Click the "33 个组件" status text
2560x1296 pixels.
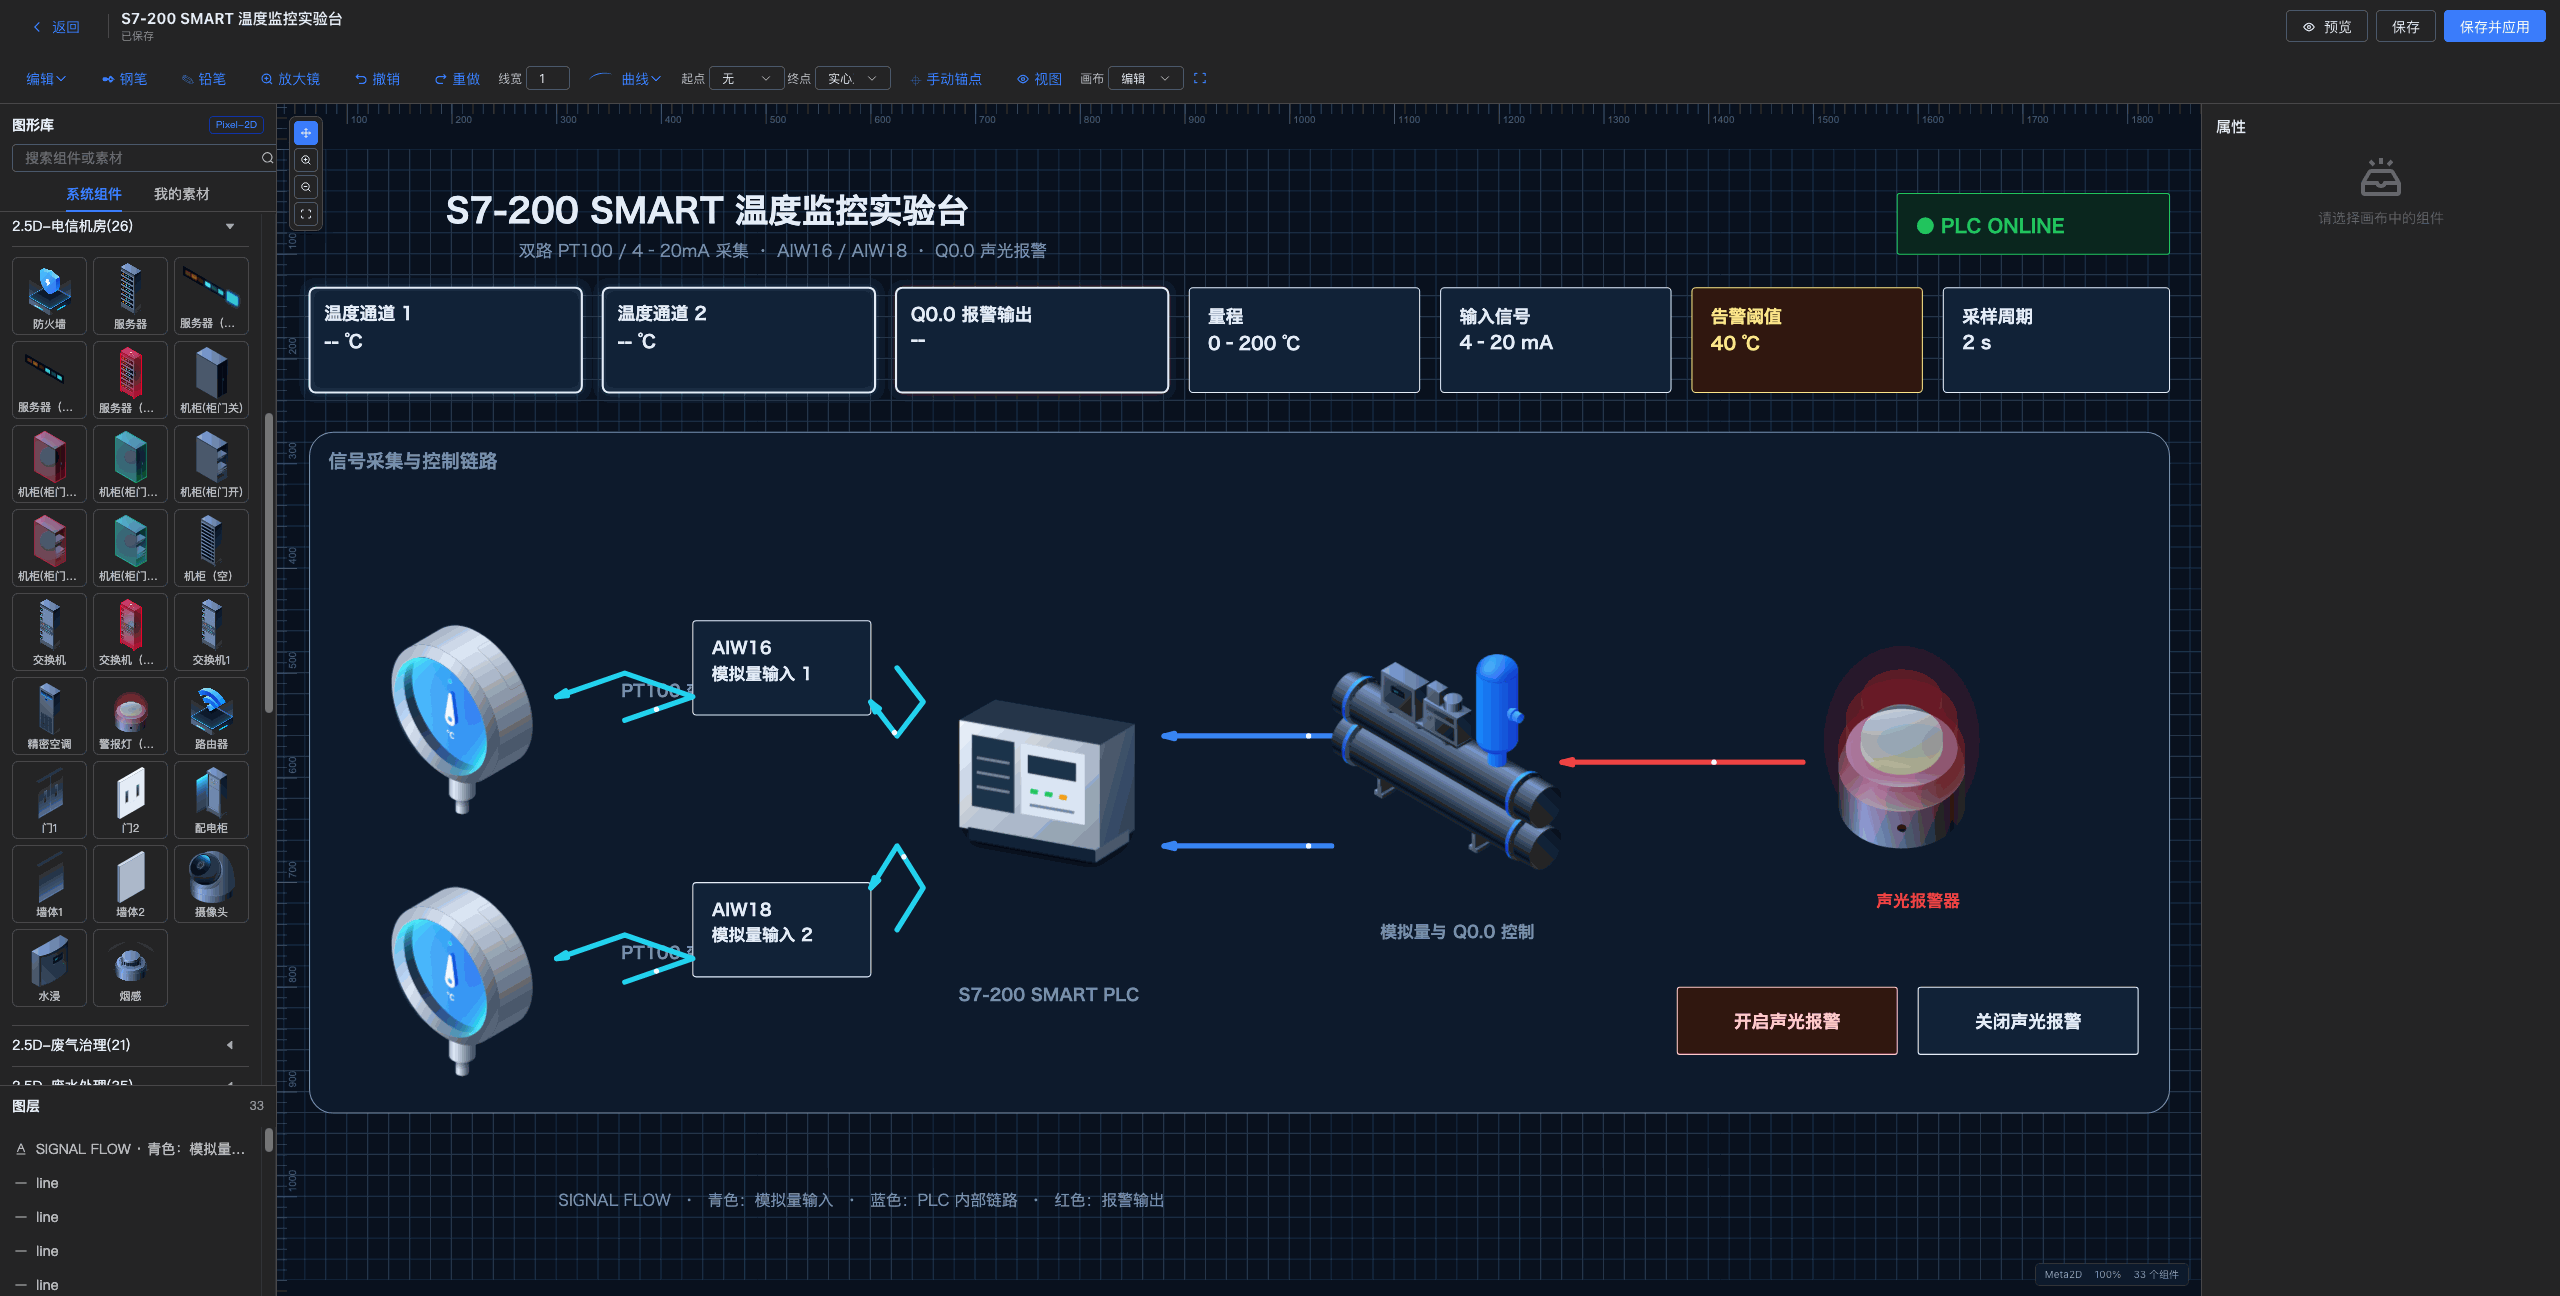[2156, 1274]
